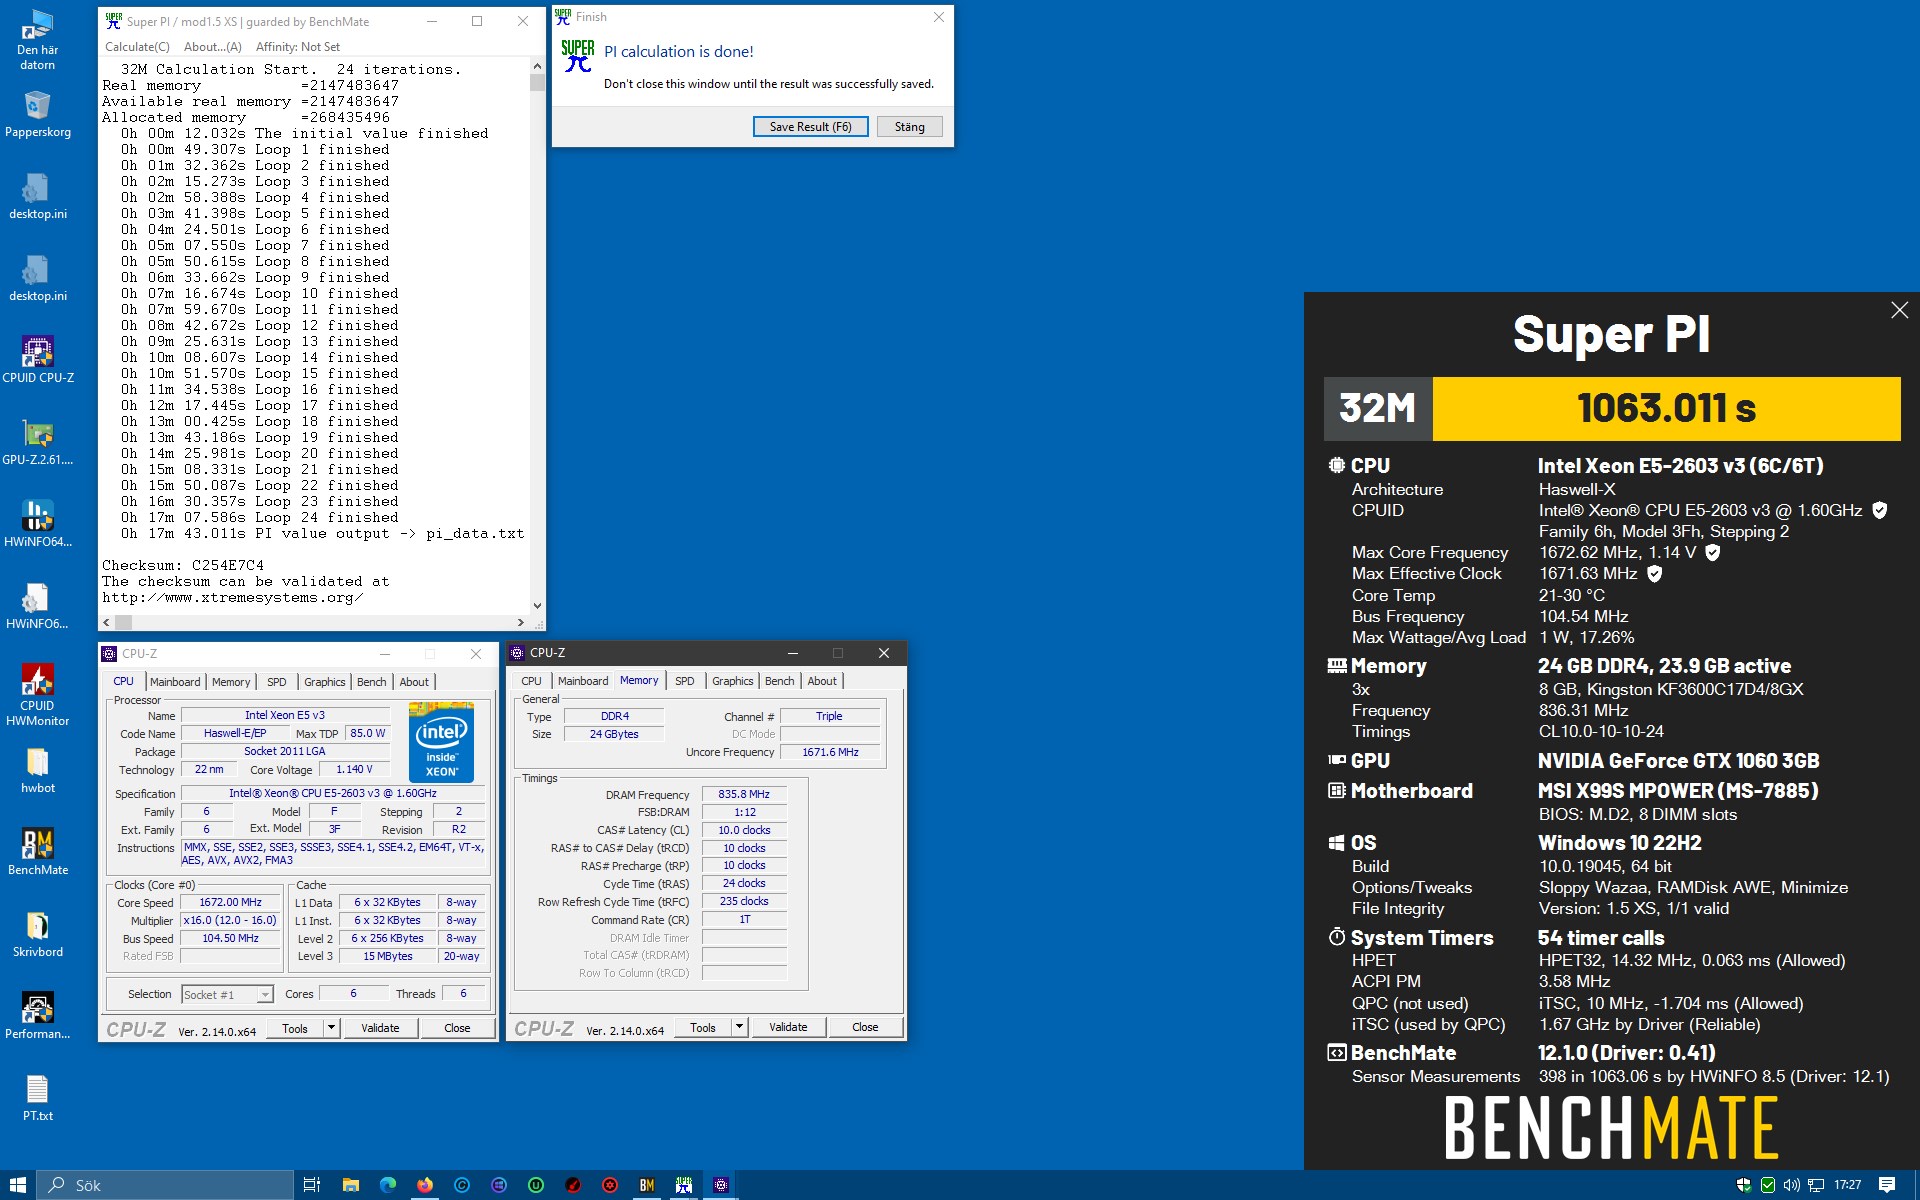Open Firefox from the taskbar
1920x1200 pixels.
tap(425, 1185)
